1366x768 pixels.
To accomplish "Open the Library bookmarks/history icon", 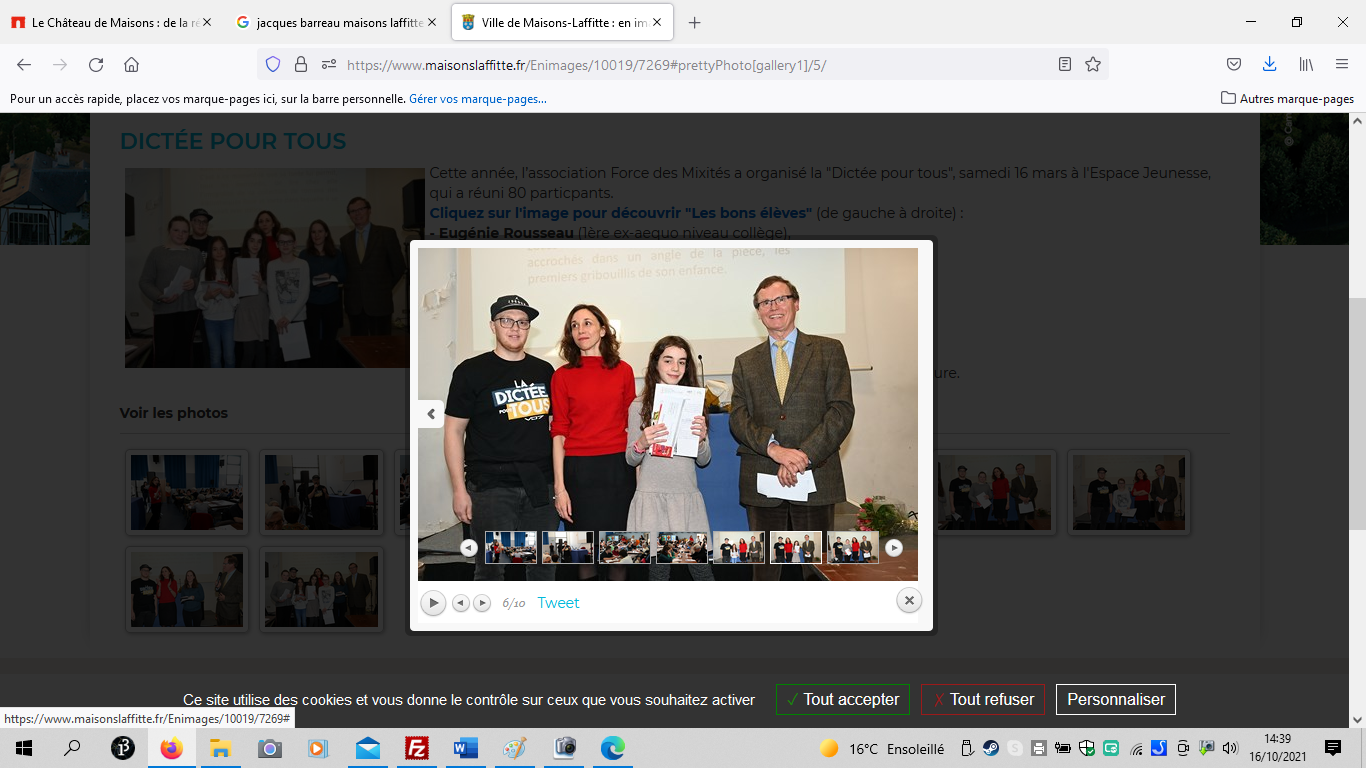I will pos(1306,64).
